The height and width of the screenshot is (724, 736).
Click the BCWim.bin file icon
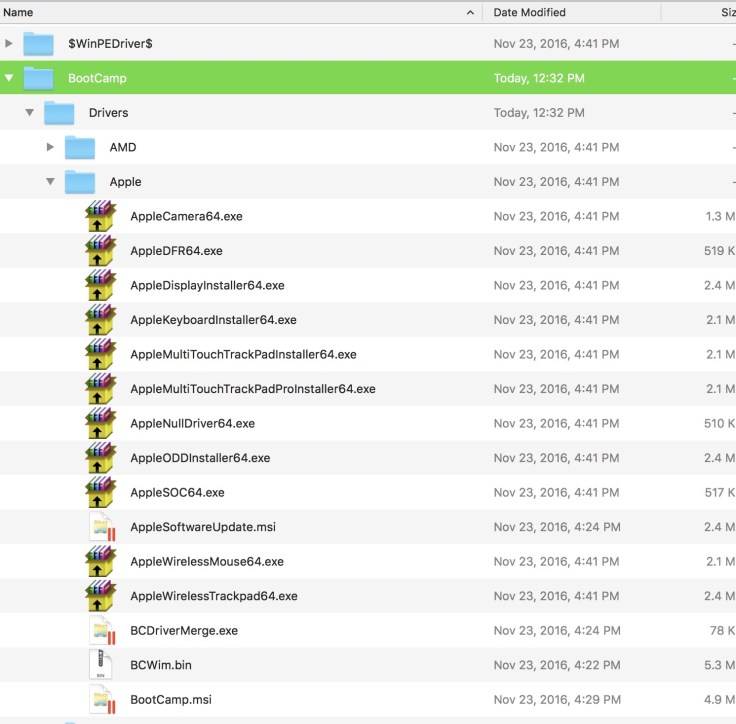[x=101, y=665]
